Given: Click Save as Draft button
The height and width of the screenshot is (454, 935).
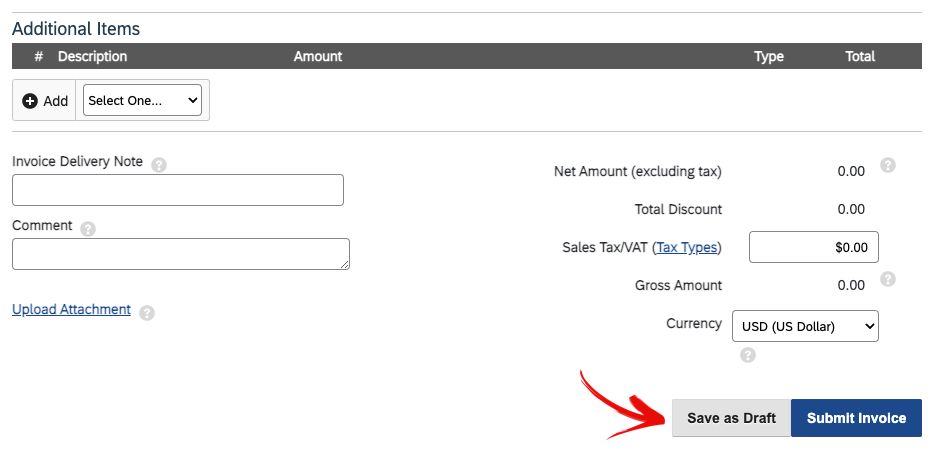Looking at the screenshot, I should (x=731, y=418).
